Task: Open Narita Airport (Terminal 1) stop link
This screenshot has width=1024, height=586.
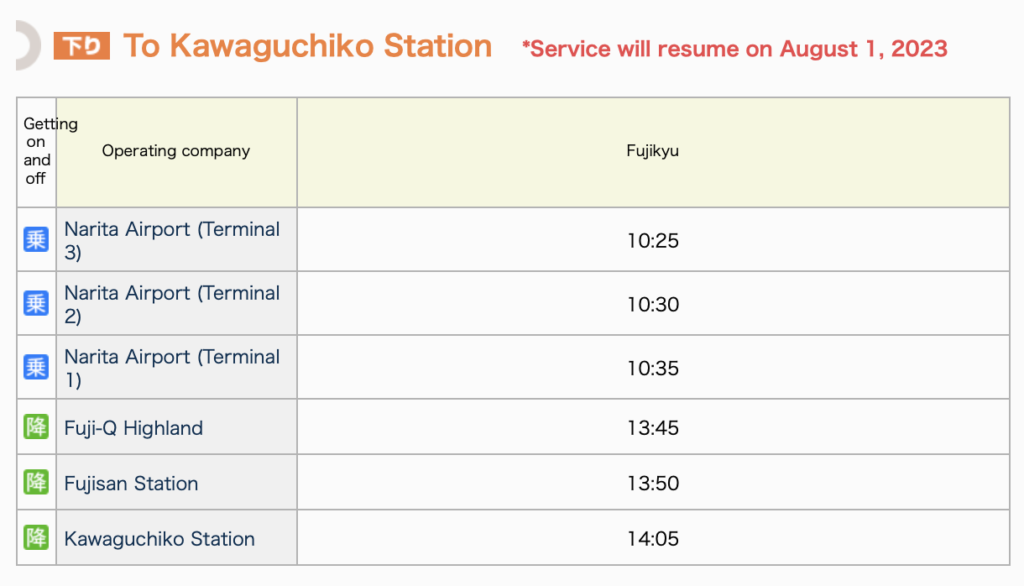Action: pyautogui.click(x=172, y=368)
